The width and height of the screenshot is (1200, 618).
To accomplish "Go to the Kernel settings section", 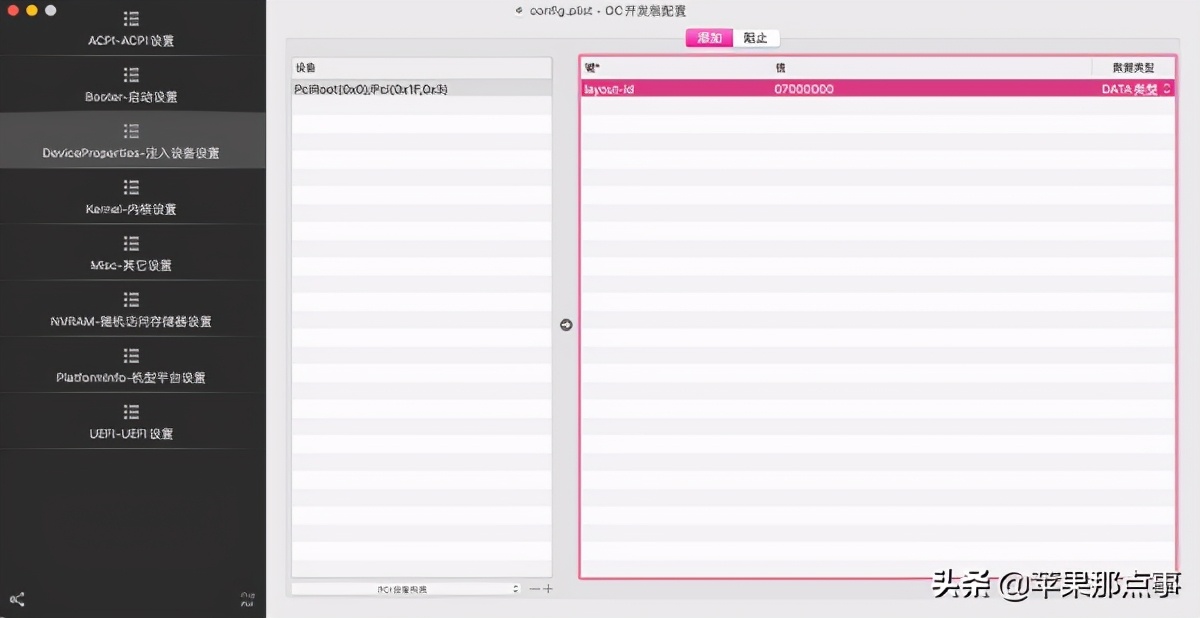I will coord(131,198).
